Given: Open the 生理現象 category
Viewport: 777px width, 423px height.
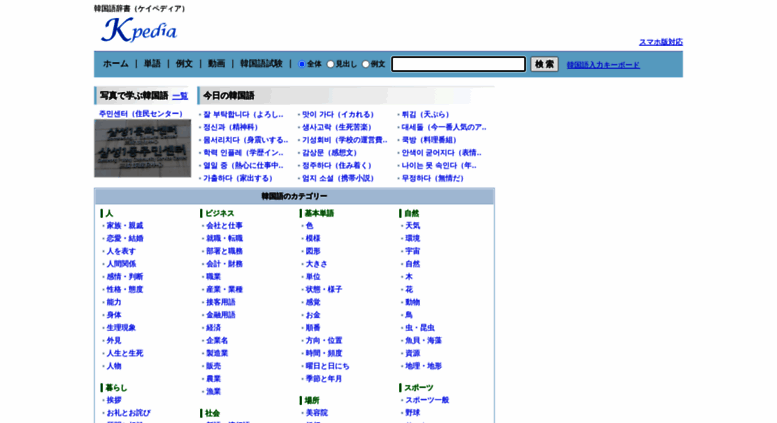Looking at the screenshot, I should pyautogui.click(x=121, y=328).
